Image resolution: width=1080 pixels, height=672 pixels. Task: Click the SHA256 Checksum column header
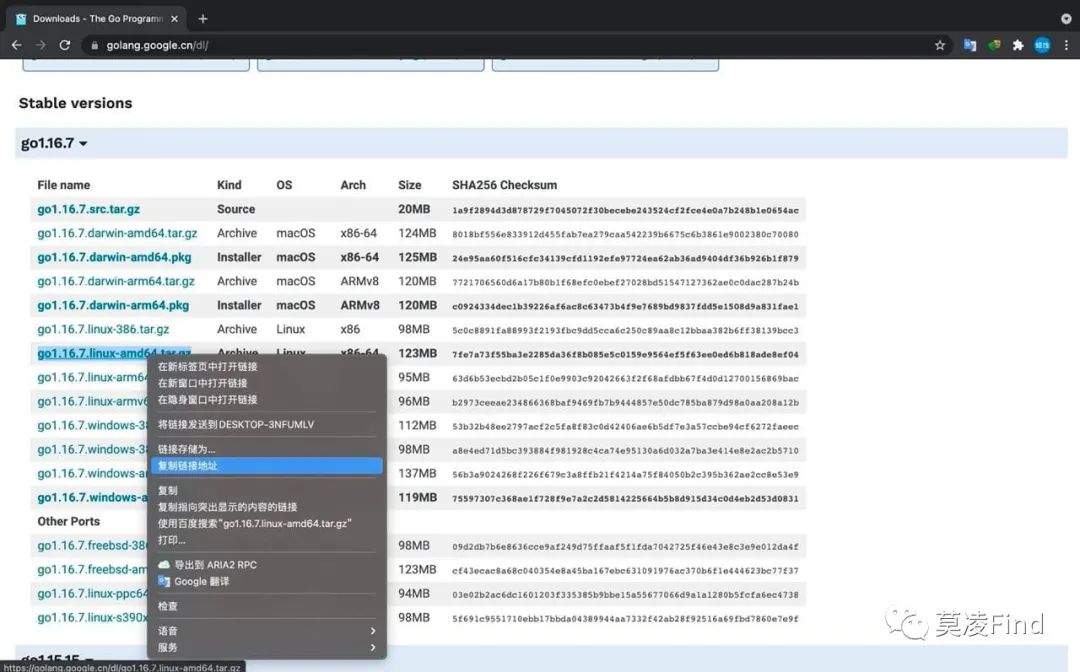(504, 185)
